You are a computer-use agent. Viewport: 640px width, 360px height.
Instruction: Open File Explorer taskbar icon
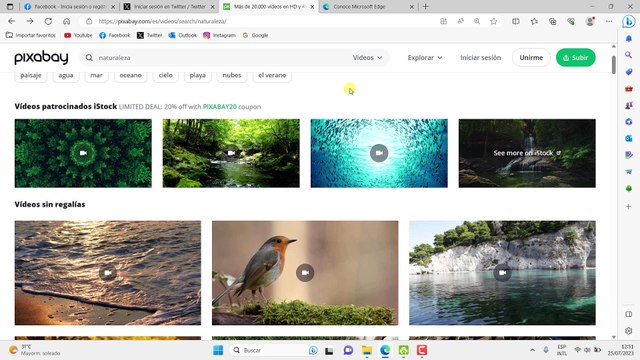click(367, 350)
